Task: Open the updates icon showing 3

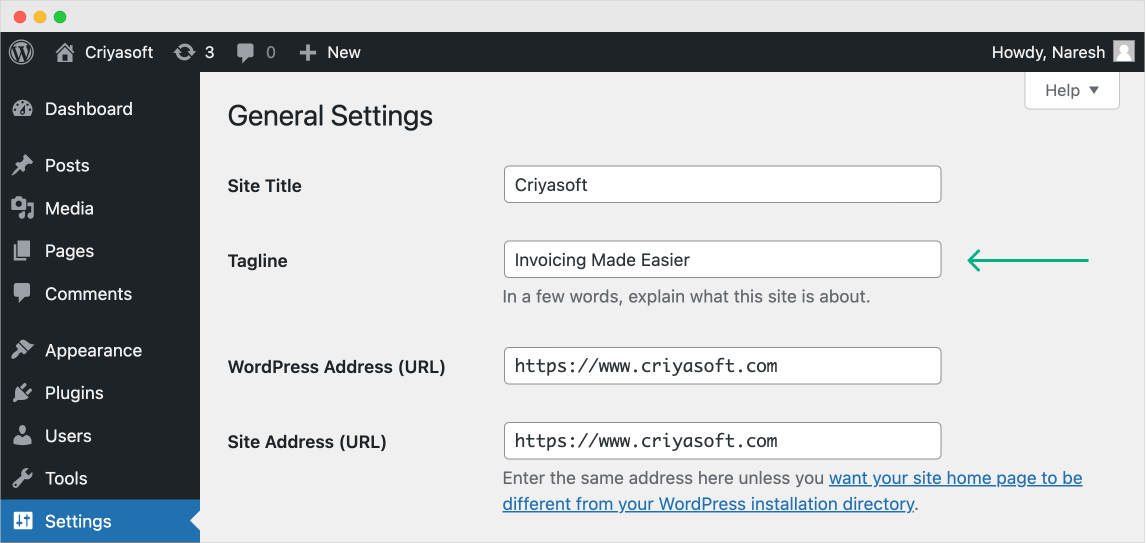Action: coord(184,53)
